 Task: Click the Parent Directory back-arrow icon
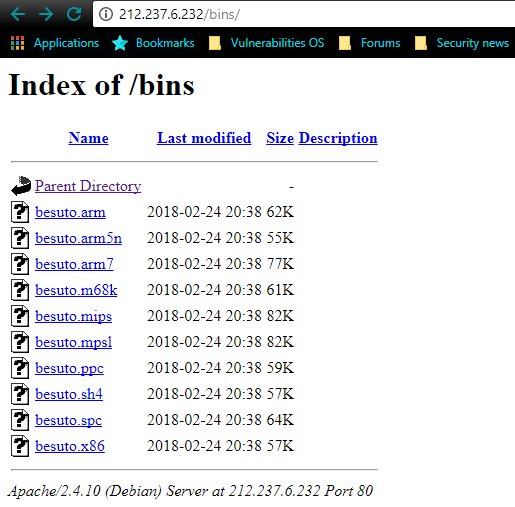click(21, 186)
